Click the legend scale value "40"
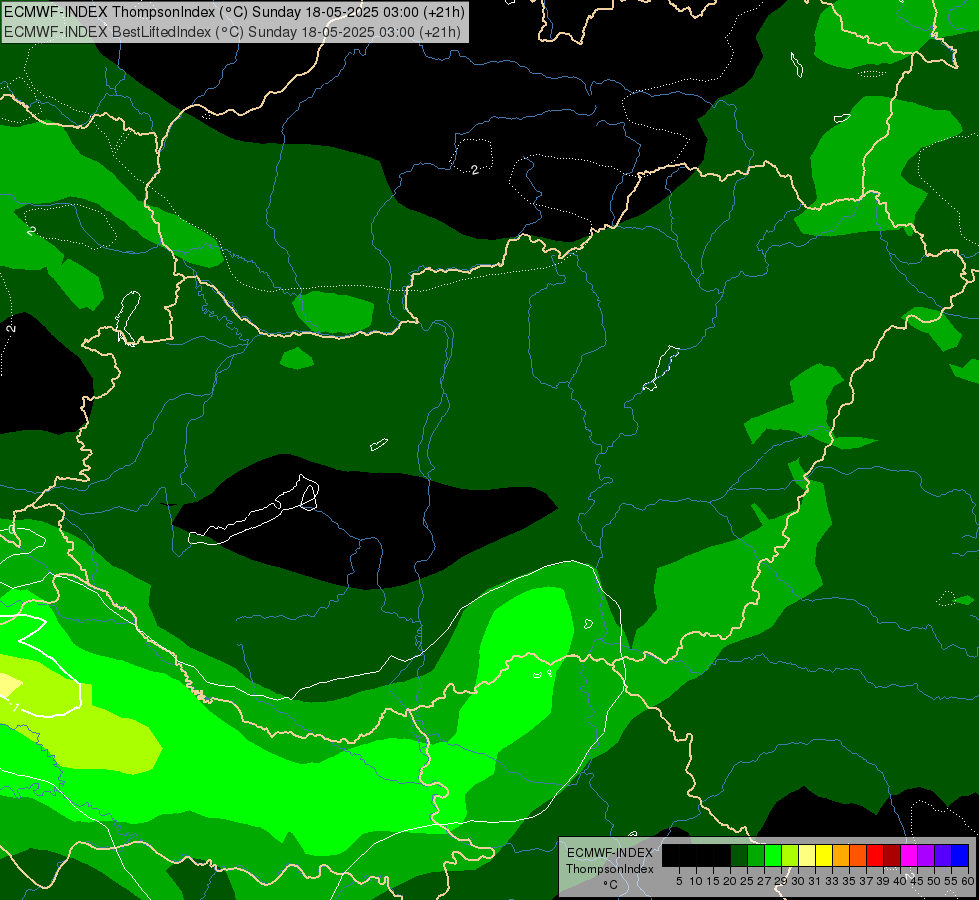The width and height of the screenshot is (979, 900). click(900, 881)
